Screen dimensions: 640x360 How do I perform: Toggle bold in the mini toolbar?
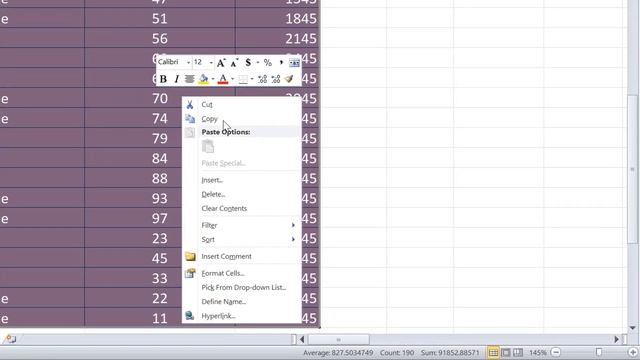tap(163, 79)
